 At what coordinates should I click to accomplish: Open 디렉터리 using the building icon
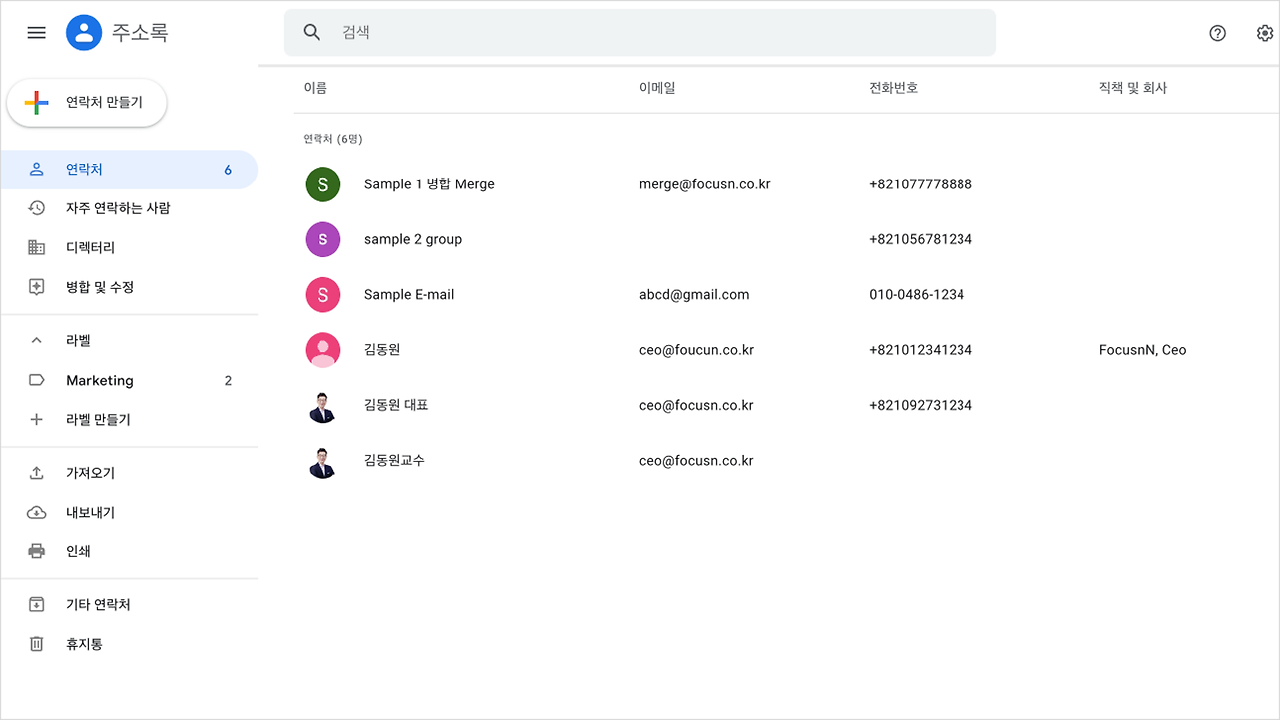click(x=37, y=247)
